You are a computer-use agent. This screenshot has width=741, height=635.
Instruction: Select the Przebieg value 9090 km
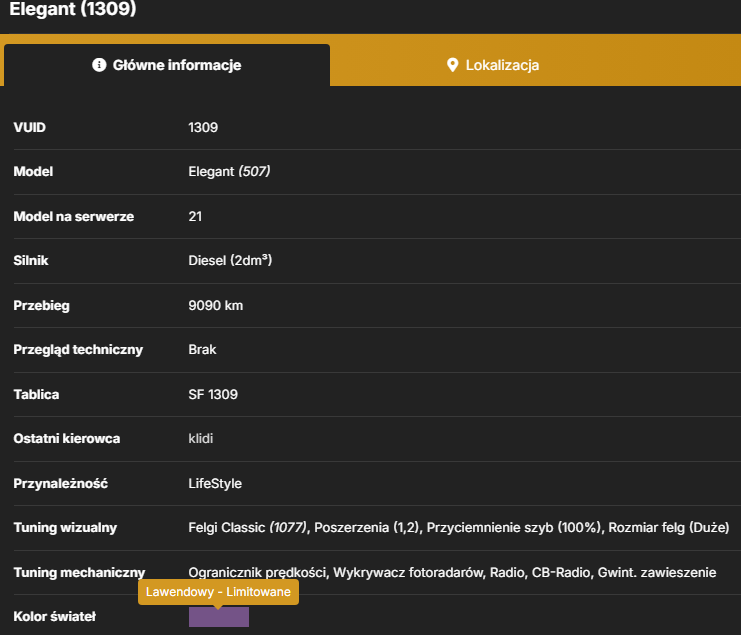[215, 306]
